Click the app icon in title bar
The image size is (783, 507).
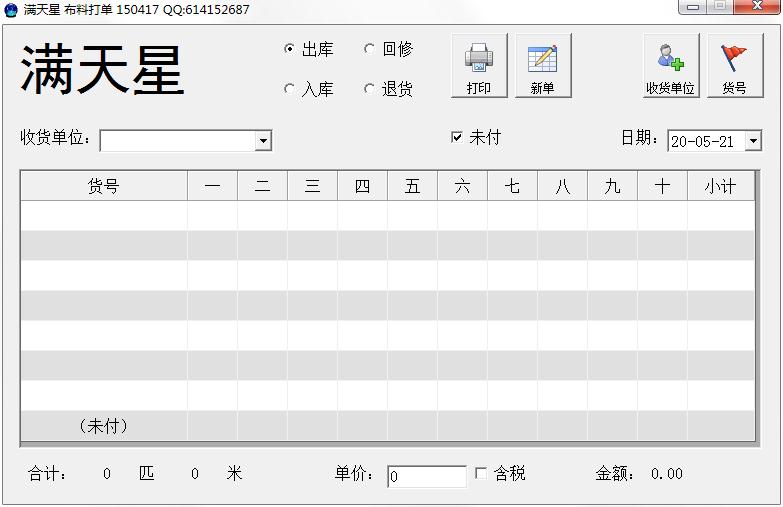(11, 10)
